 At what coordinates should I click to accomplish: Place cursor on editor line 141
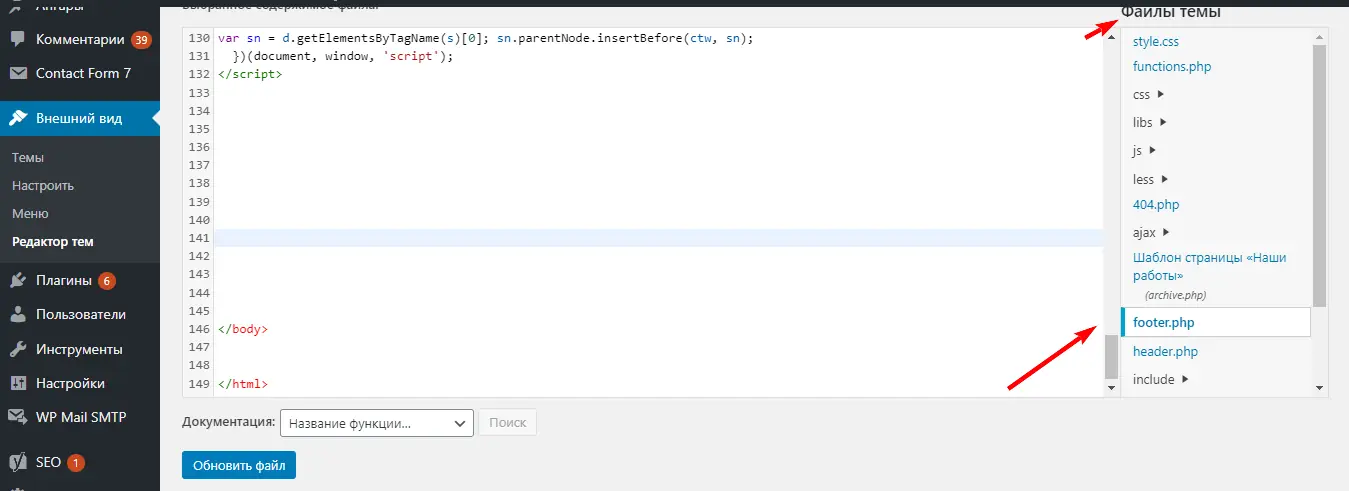(x=659, y=238)
